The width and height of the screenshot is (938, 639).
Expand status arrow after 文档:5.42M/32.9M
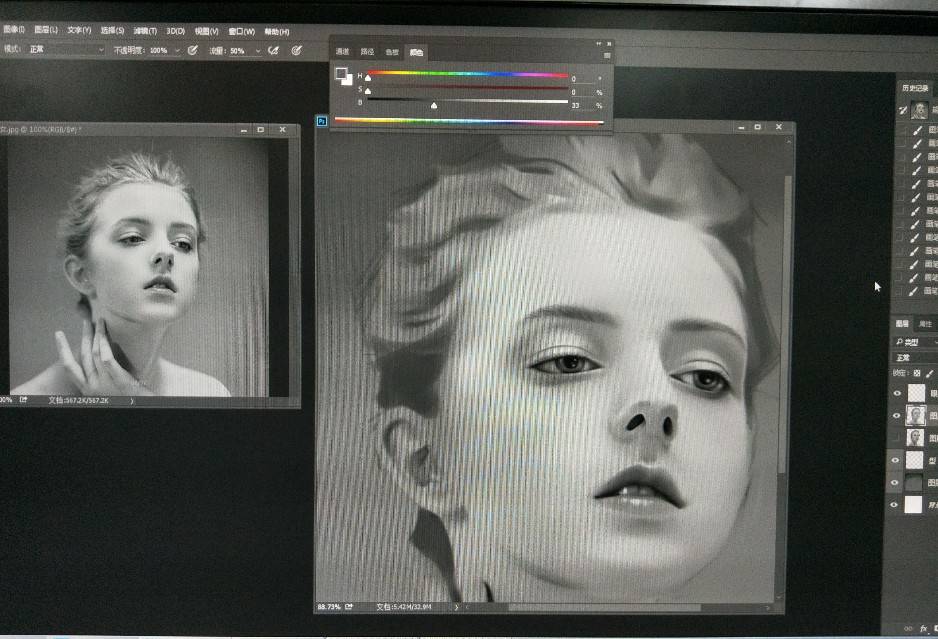pos(456,607)
